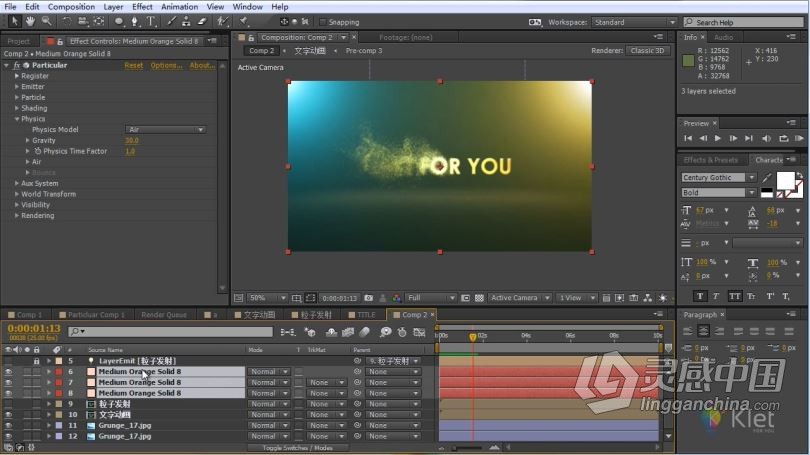Expand the Aux System group

[17, 183]
